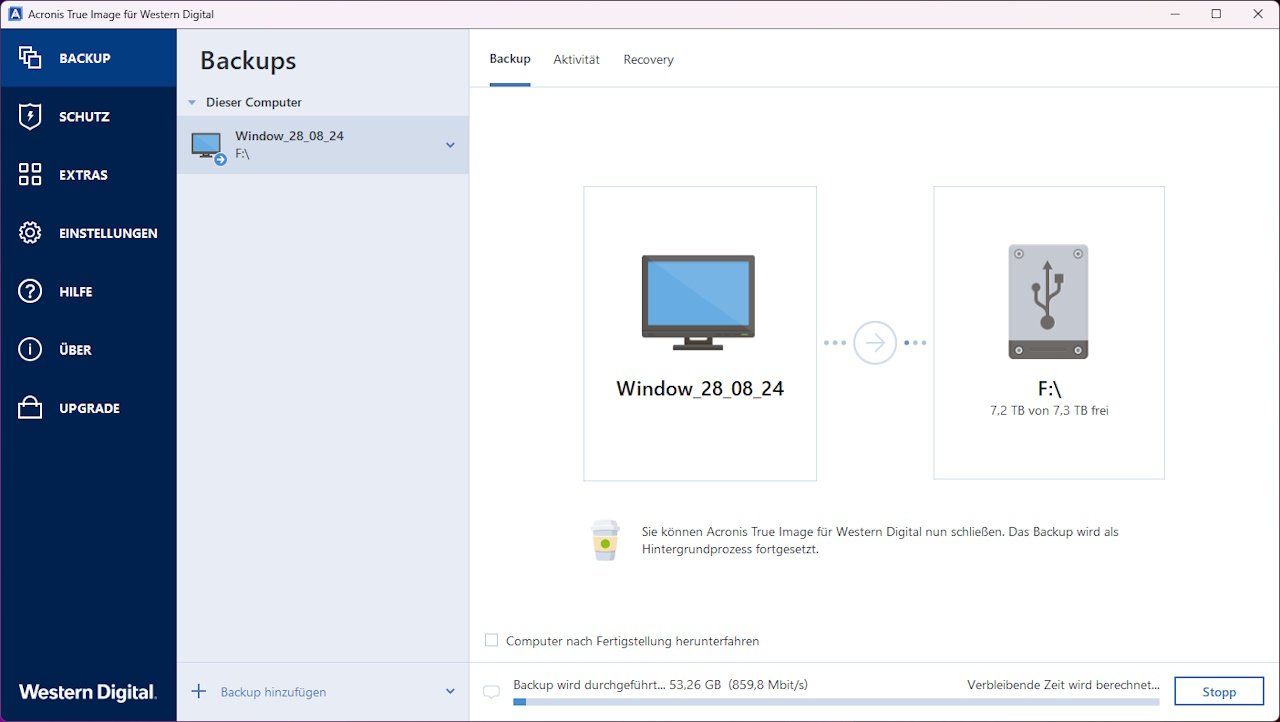Click the USB drive destination icon
Viewport: 1280px width, 722px height.
1048,301
